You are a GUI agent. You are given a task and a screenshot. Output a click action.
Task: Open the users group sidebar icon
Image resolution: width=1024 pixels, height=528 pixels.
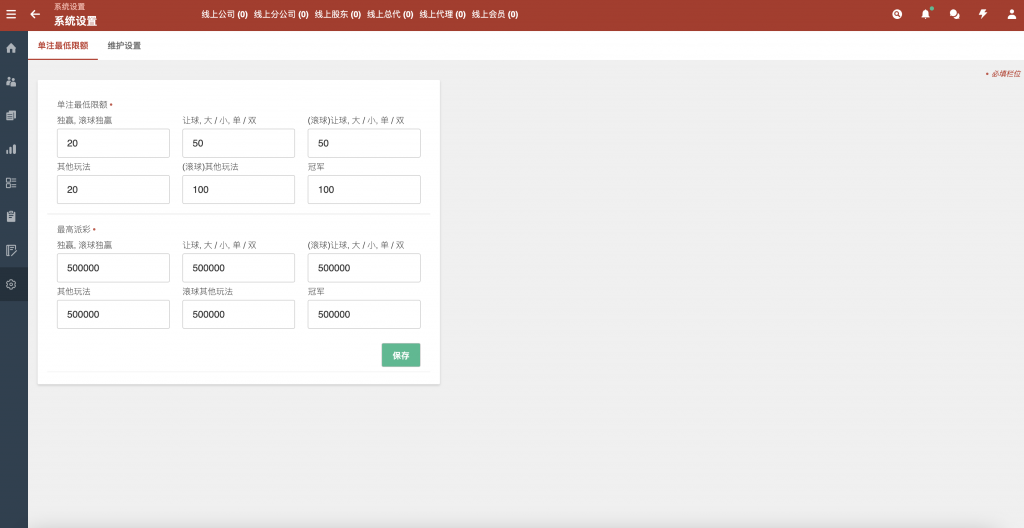coord(11,82)
